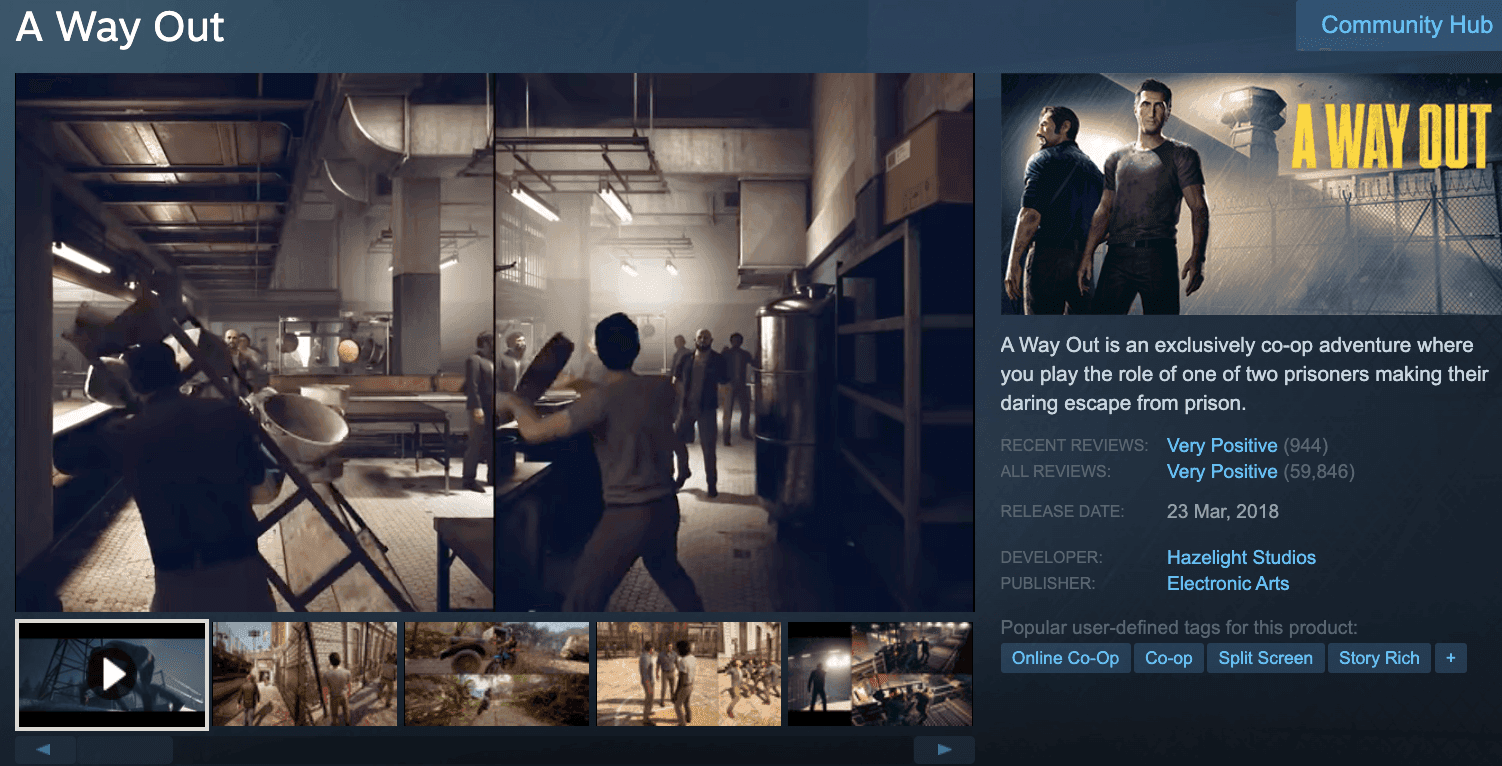Select the prison yard walking screenshot thumbnail
This screenshot has width=1502, height=766.
point(304,673)
